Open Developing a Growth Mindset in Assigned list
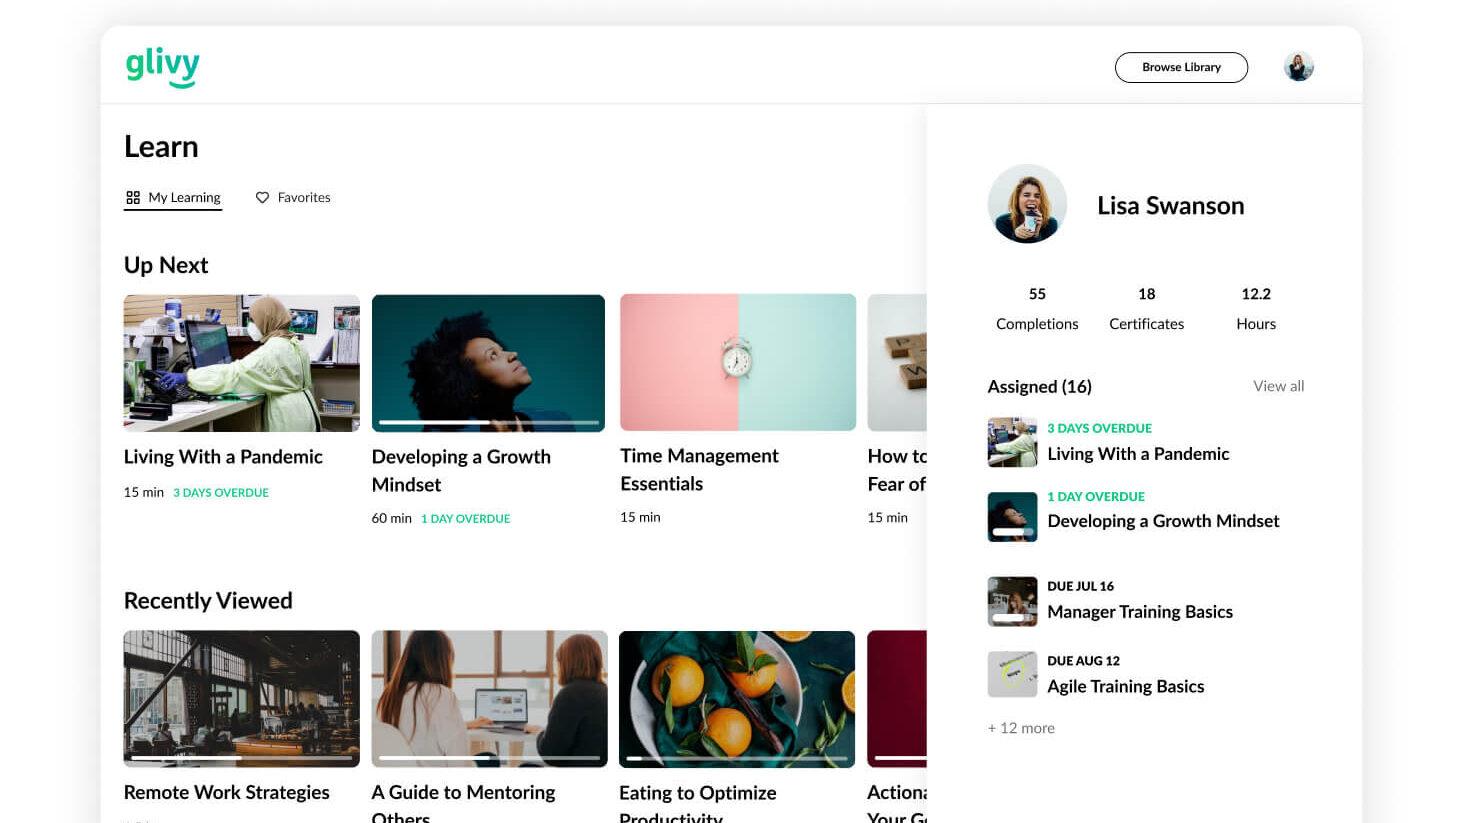 tap(1163, 521)
